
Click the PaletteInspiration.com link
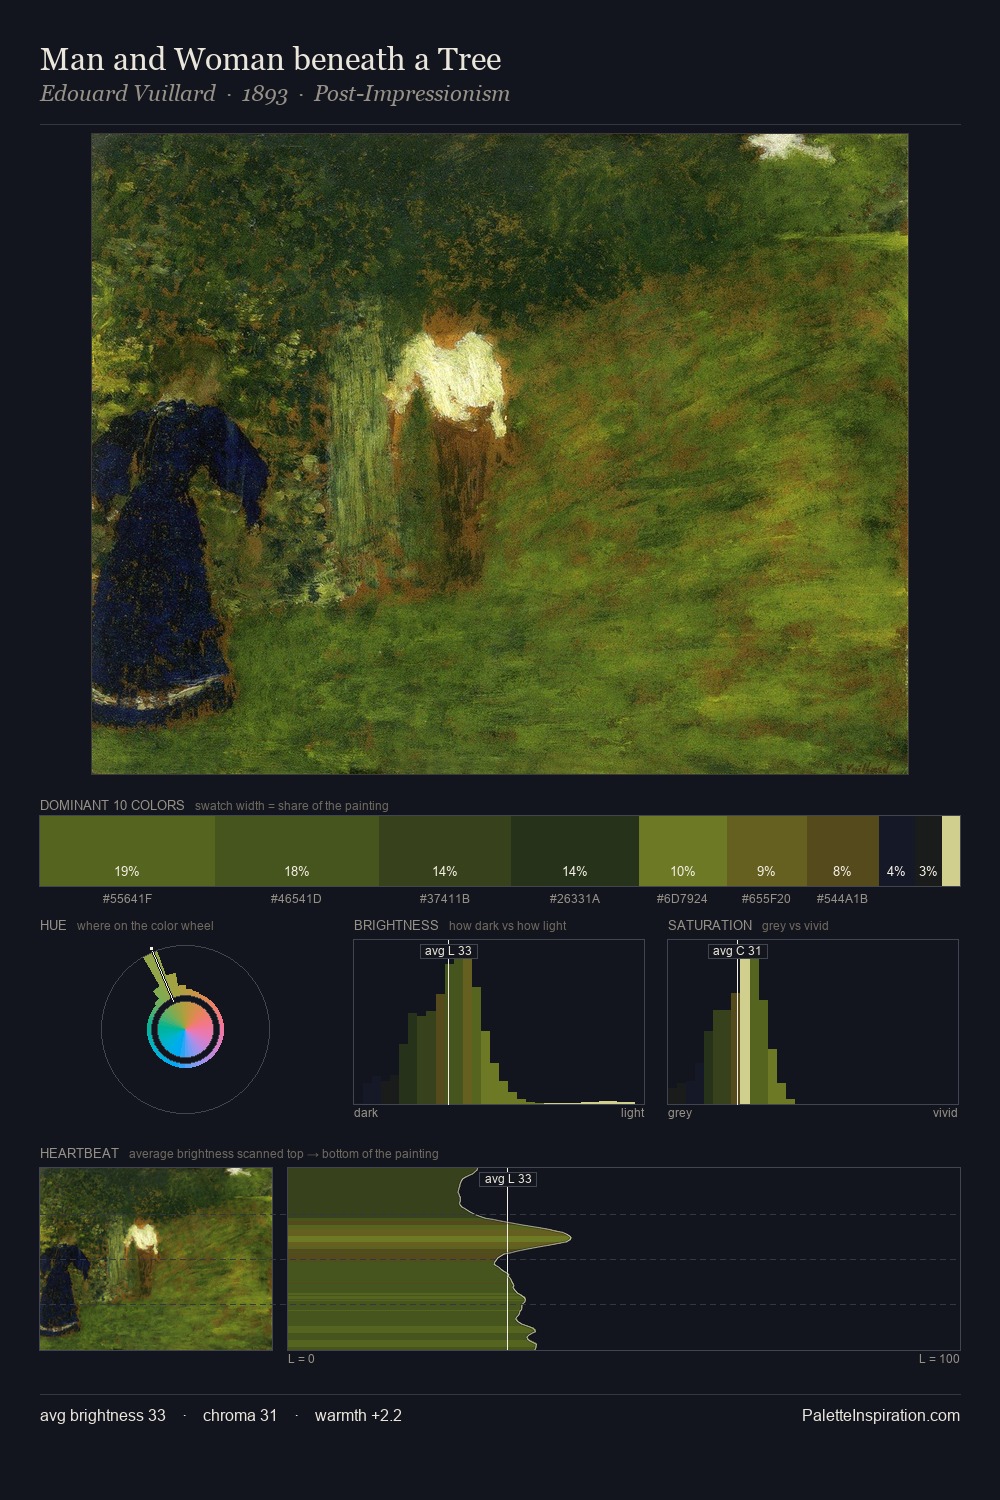click(881, 1415)
